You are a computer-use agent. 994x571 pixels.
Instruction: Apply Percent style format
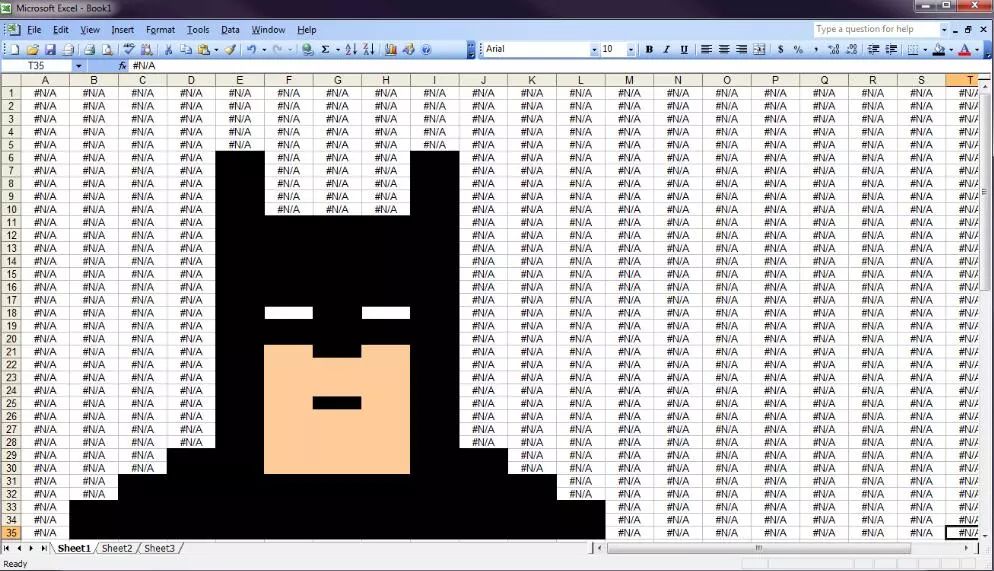point(798,49)
